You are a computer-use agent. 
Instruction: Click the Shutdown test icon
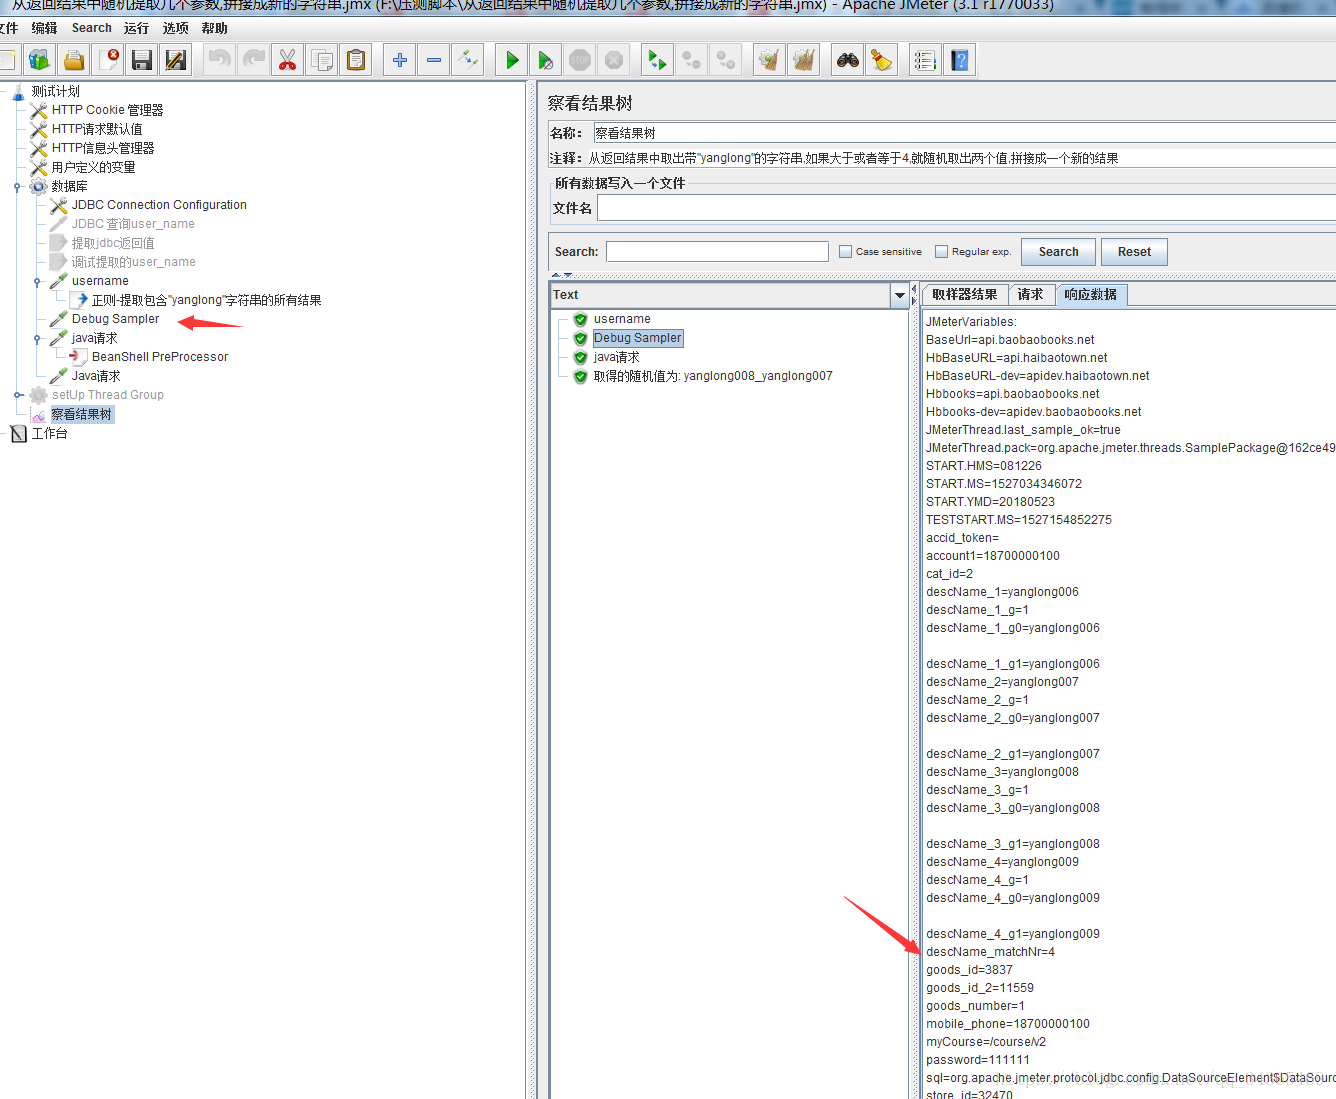tap(614, 60)
